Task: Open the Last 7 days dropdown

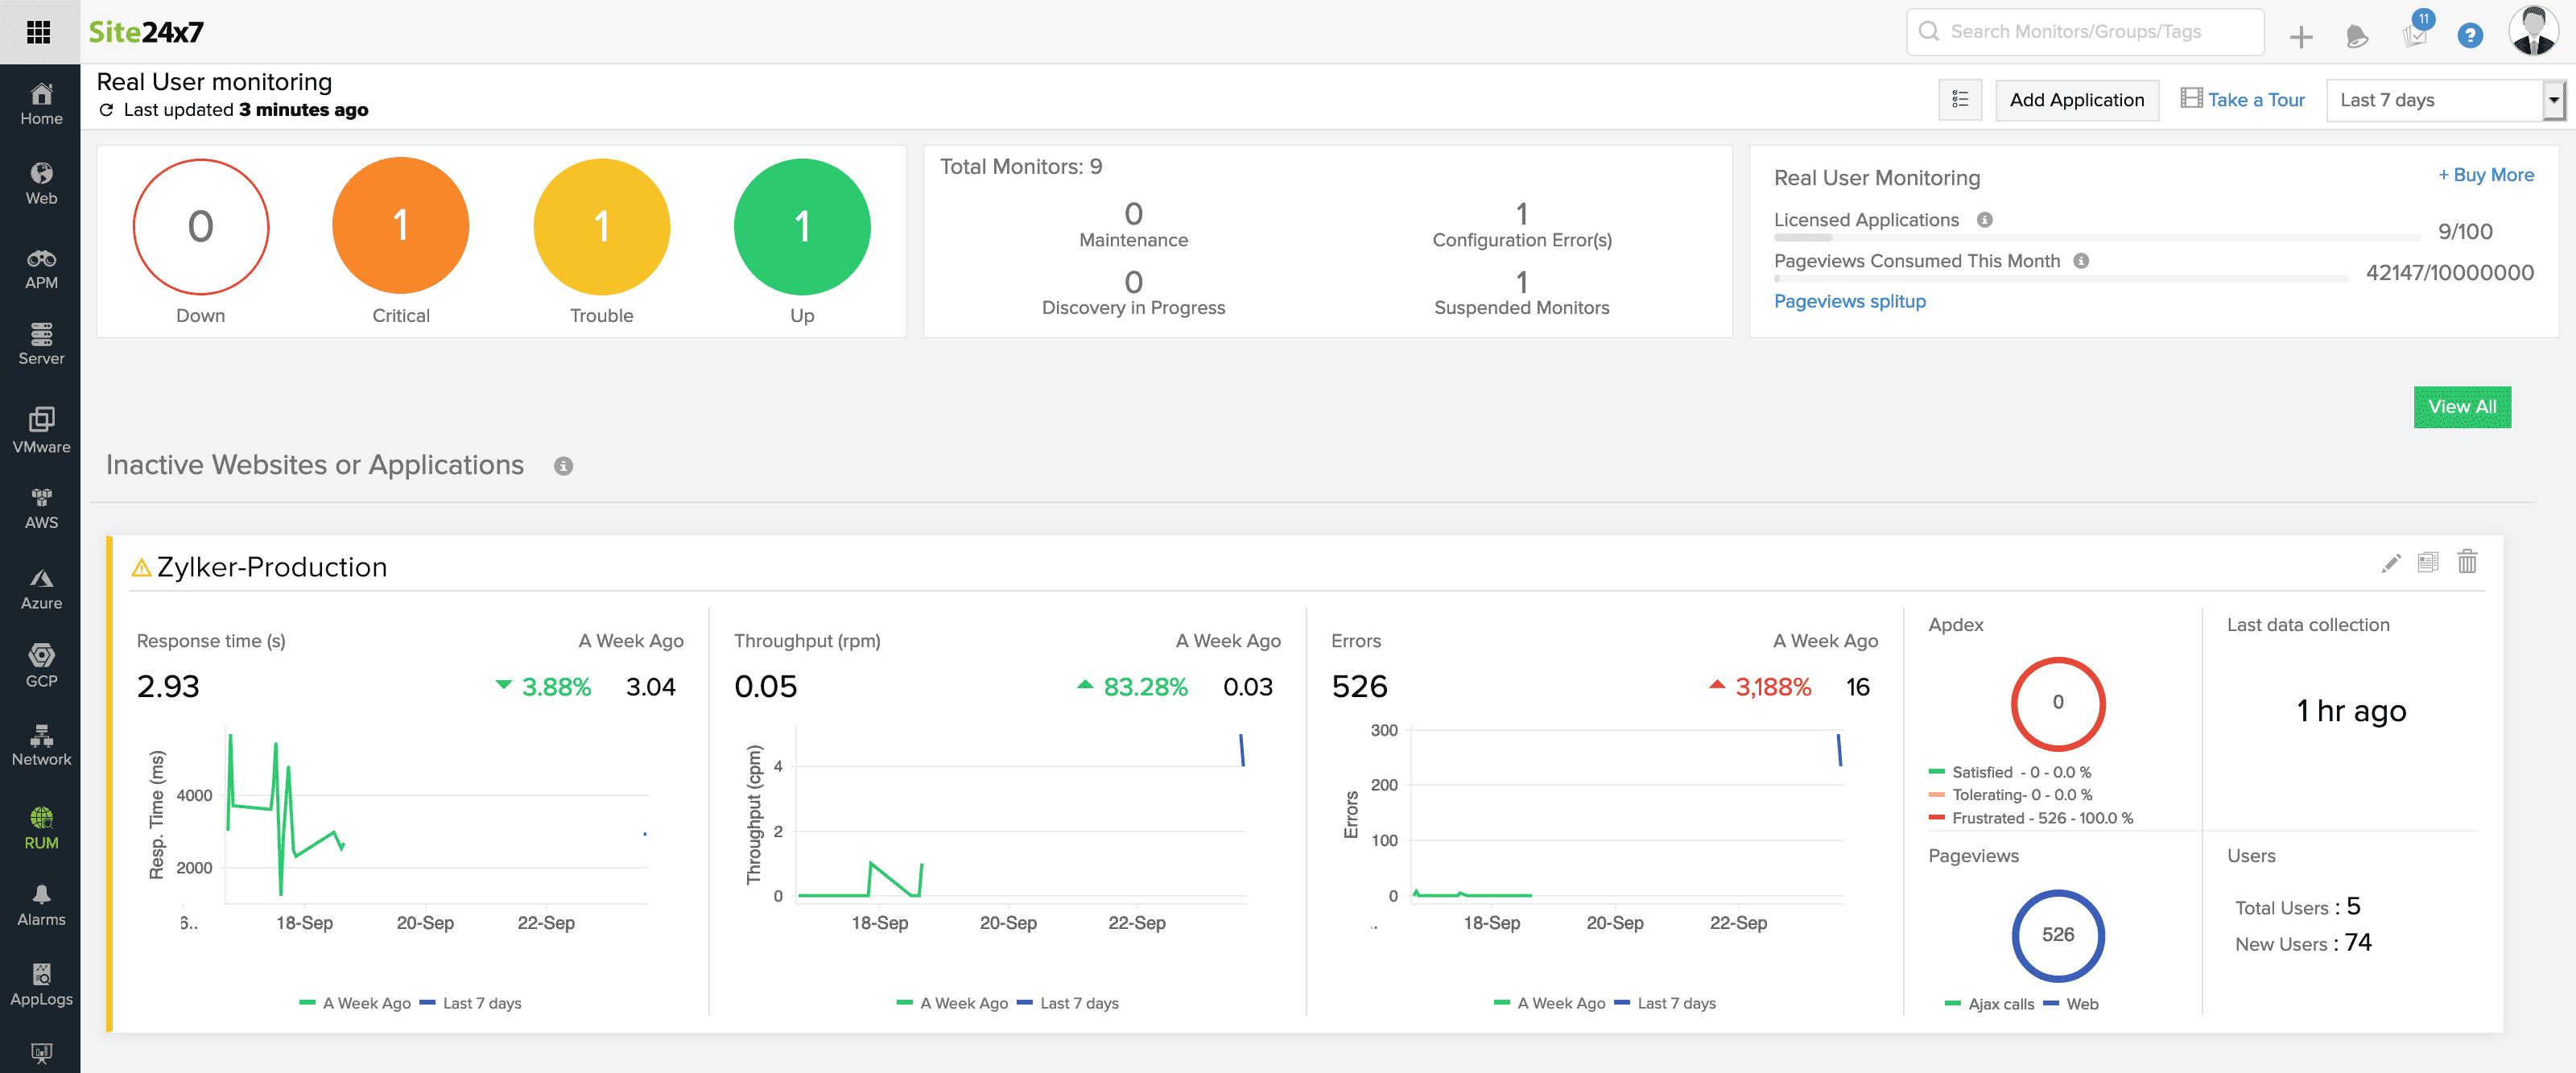Action: (2444, 100)
